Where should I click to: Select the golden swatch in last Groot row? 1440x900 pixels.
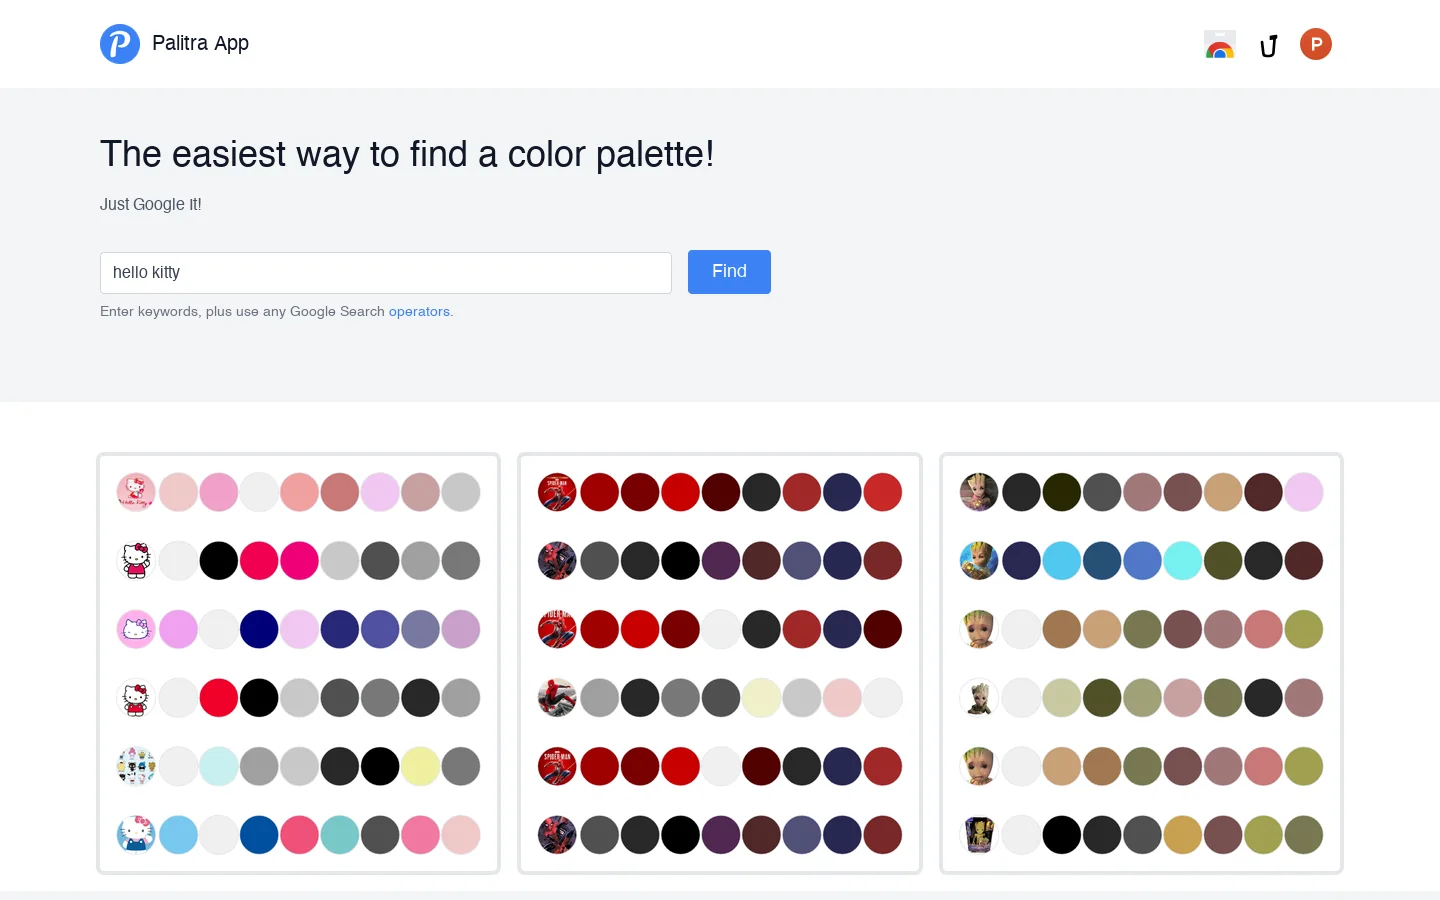click(x=1183, y=835)
